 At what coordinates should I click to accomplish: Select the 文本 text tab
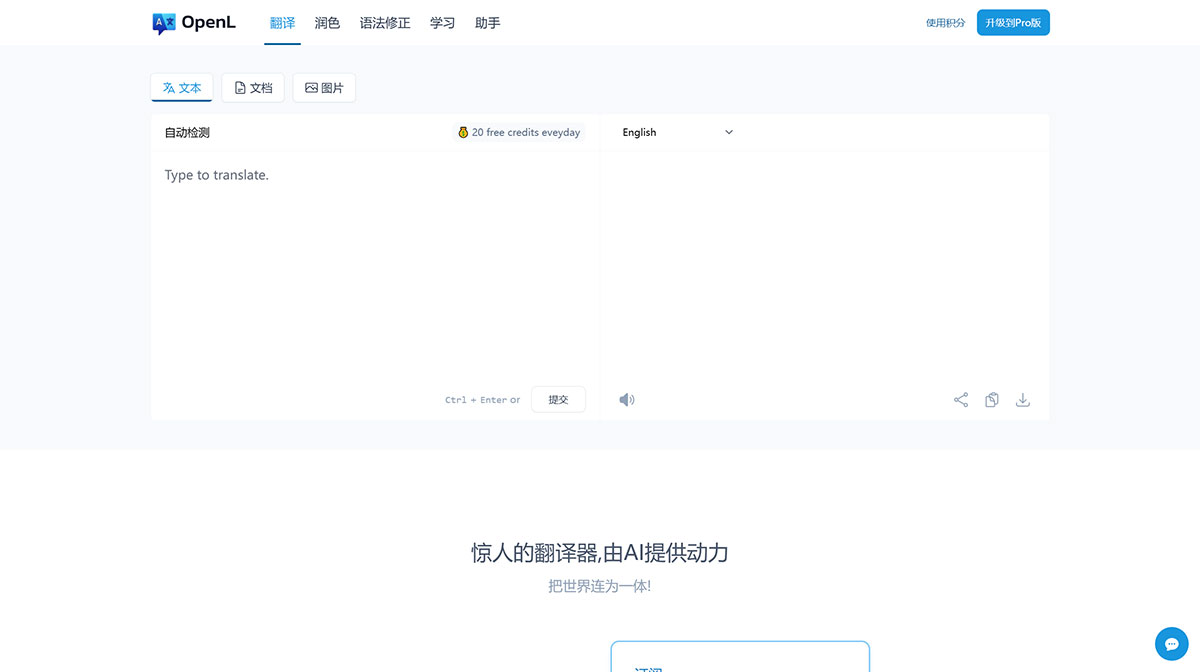click(181, 87)
